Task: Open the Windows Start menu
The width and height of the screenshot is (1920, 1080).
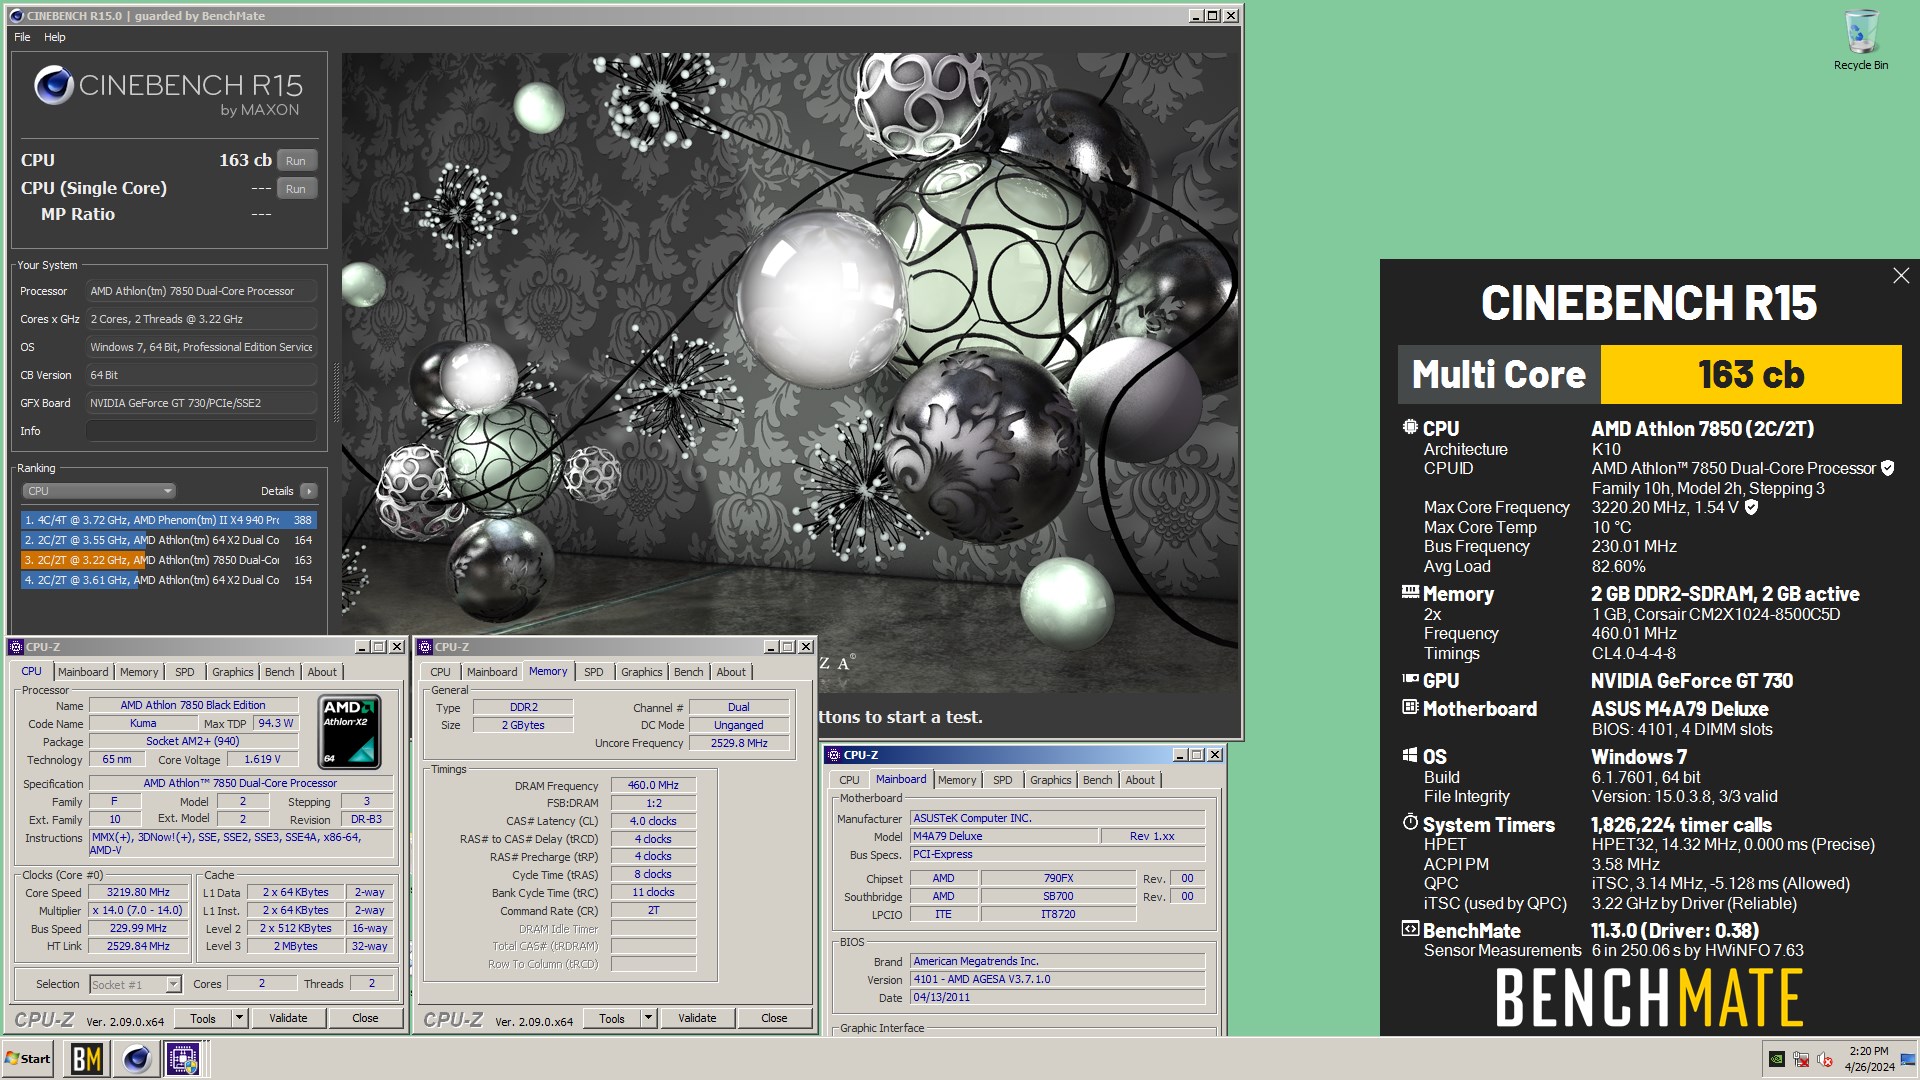Action: 28,1059
